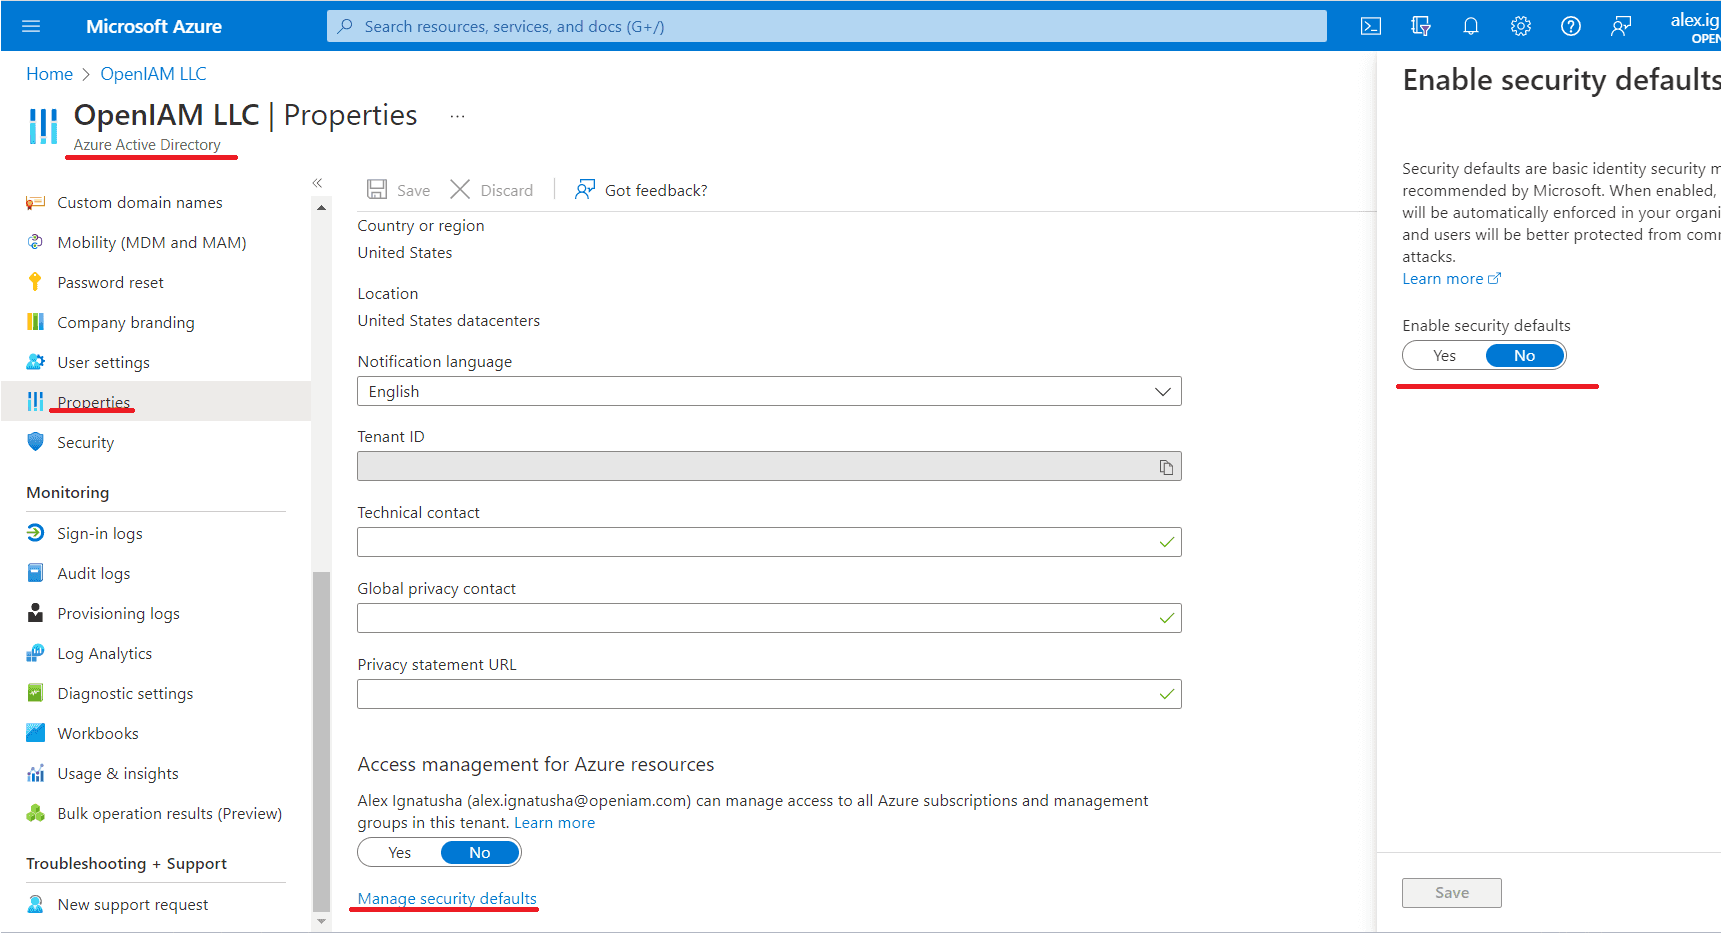
Task: Open the portal hamburger menu
Action: click(x=31, y=26)
